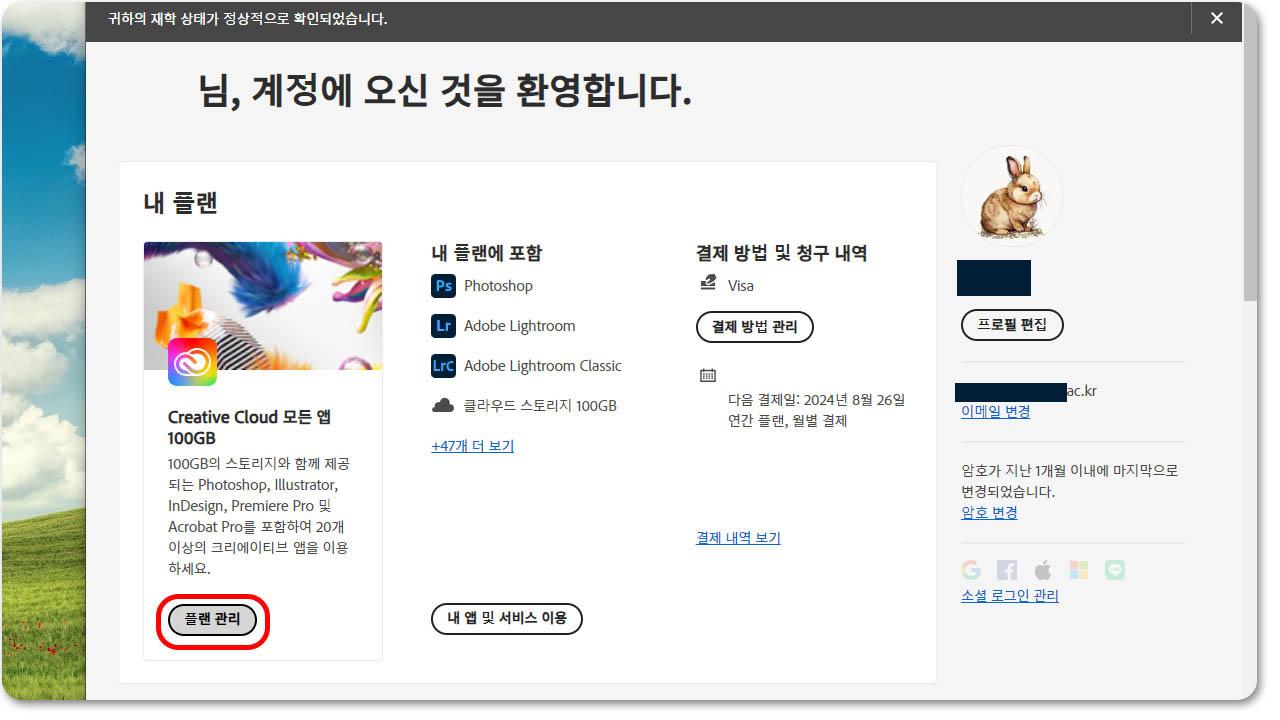Click the 결제 방법 및 청구 내역 heading
The image size is (1280, 720).
(x=782, y=253)
